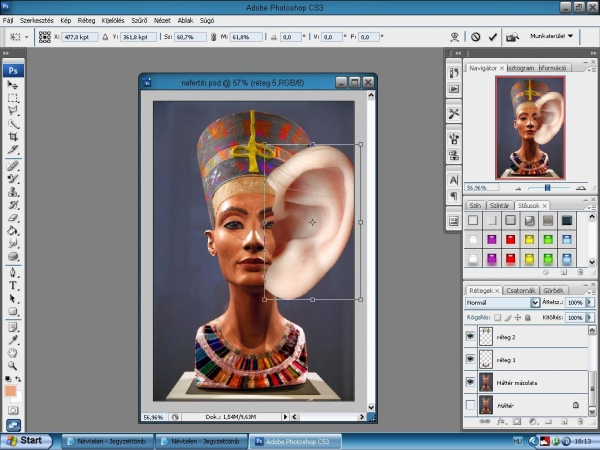Screen dimensions: 600x450
Task: Select the Rectangular Marquee tool
Action: (x=13, y=98)
